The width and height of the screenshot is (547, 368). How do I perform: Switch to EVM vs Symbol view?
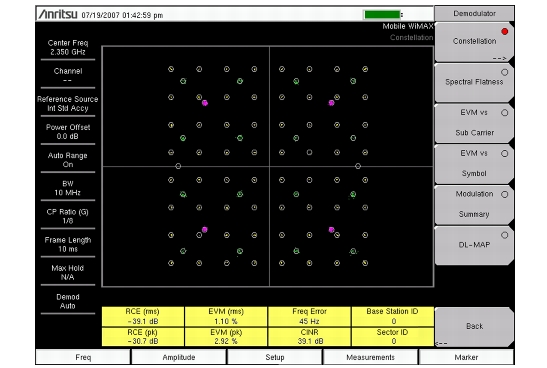(474, 164)
